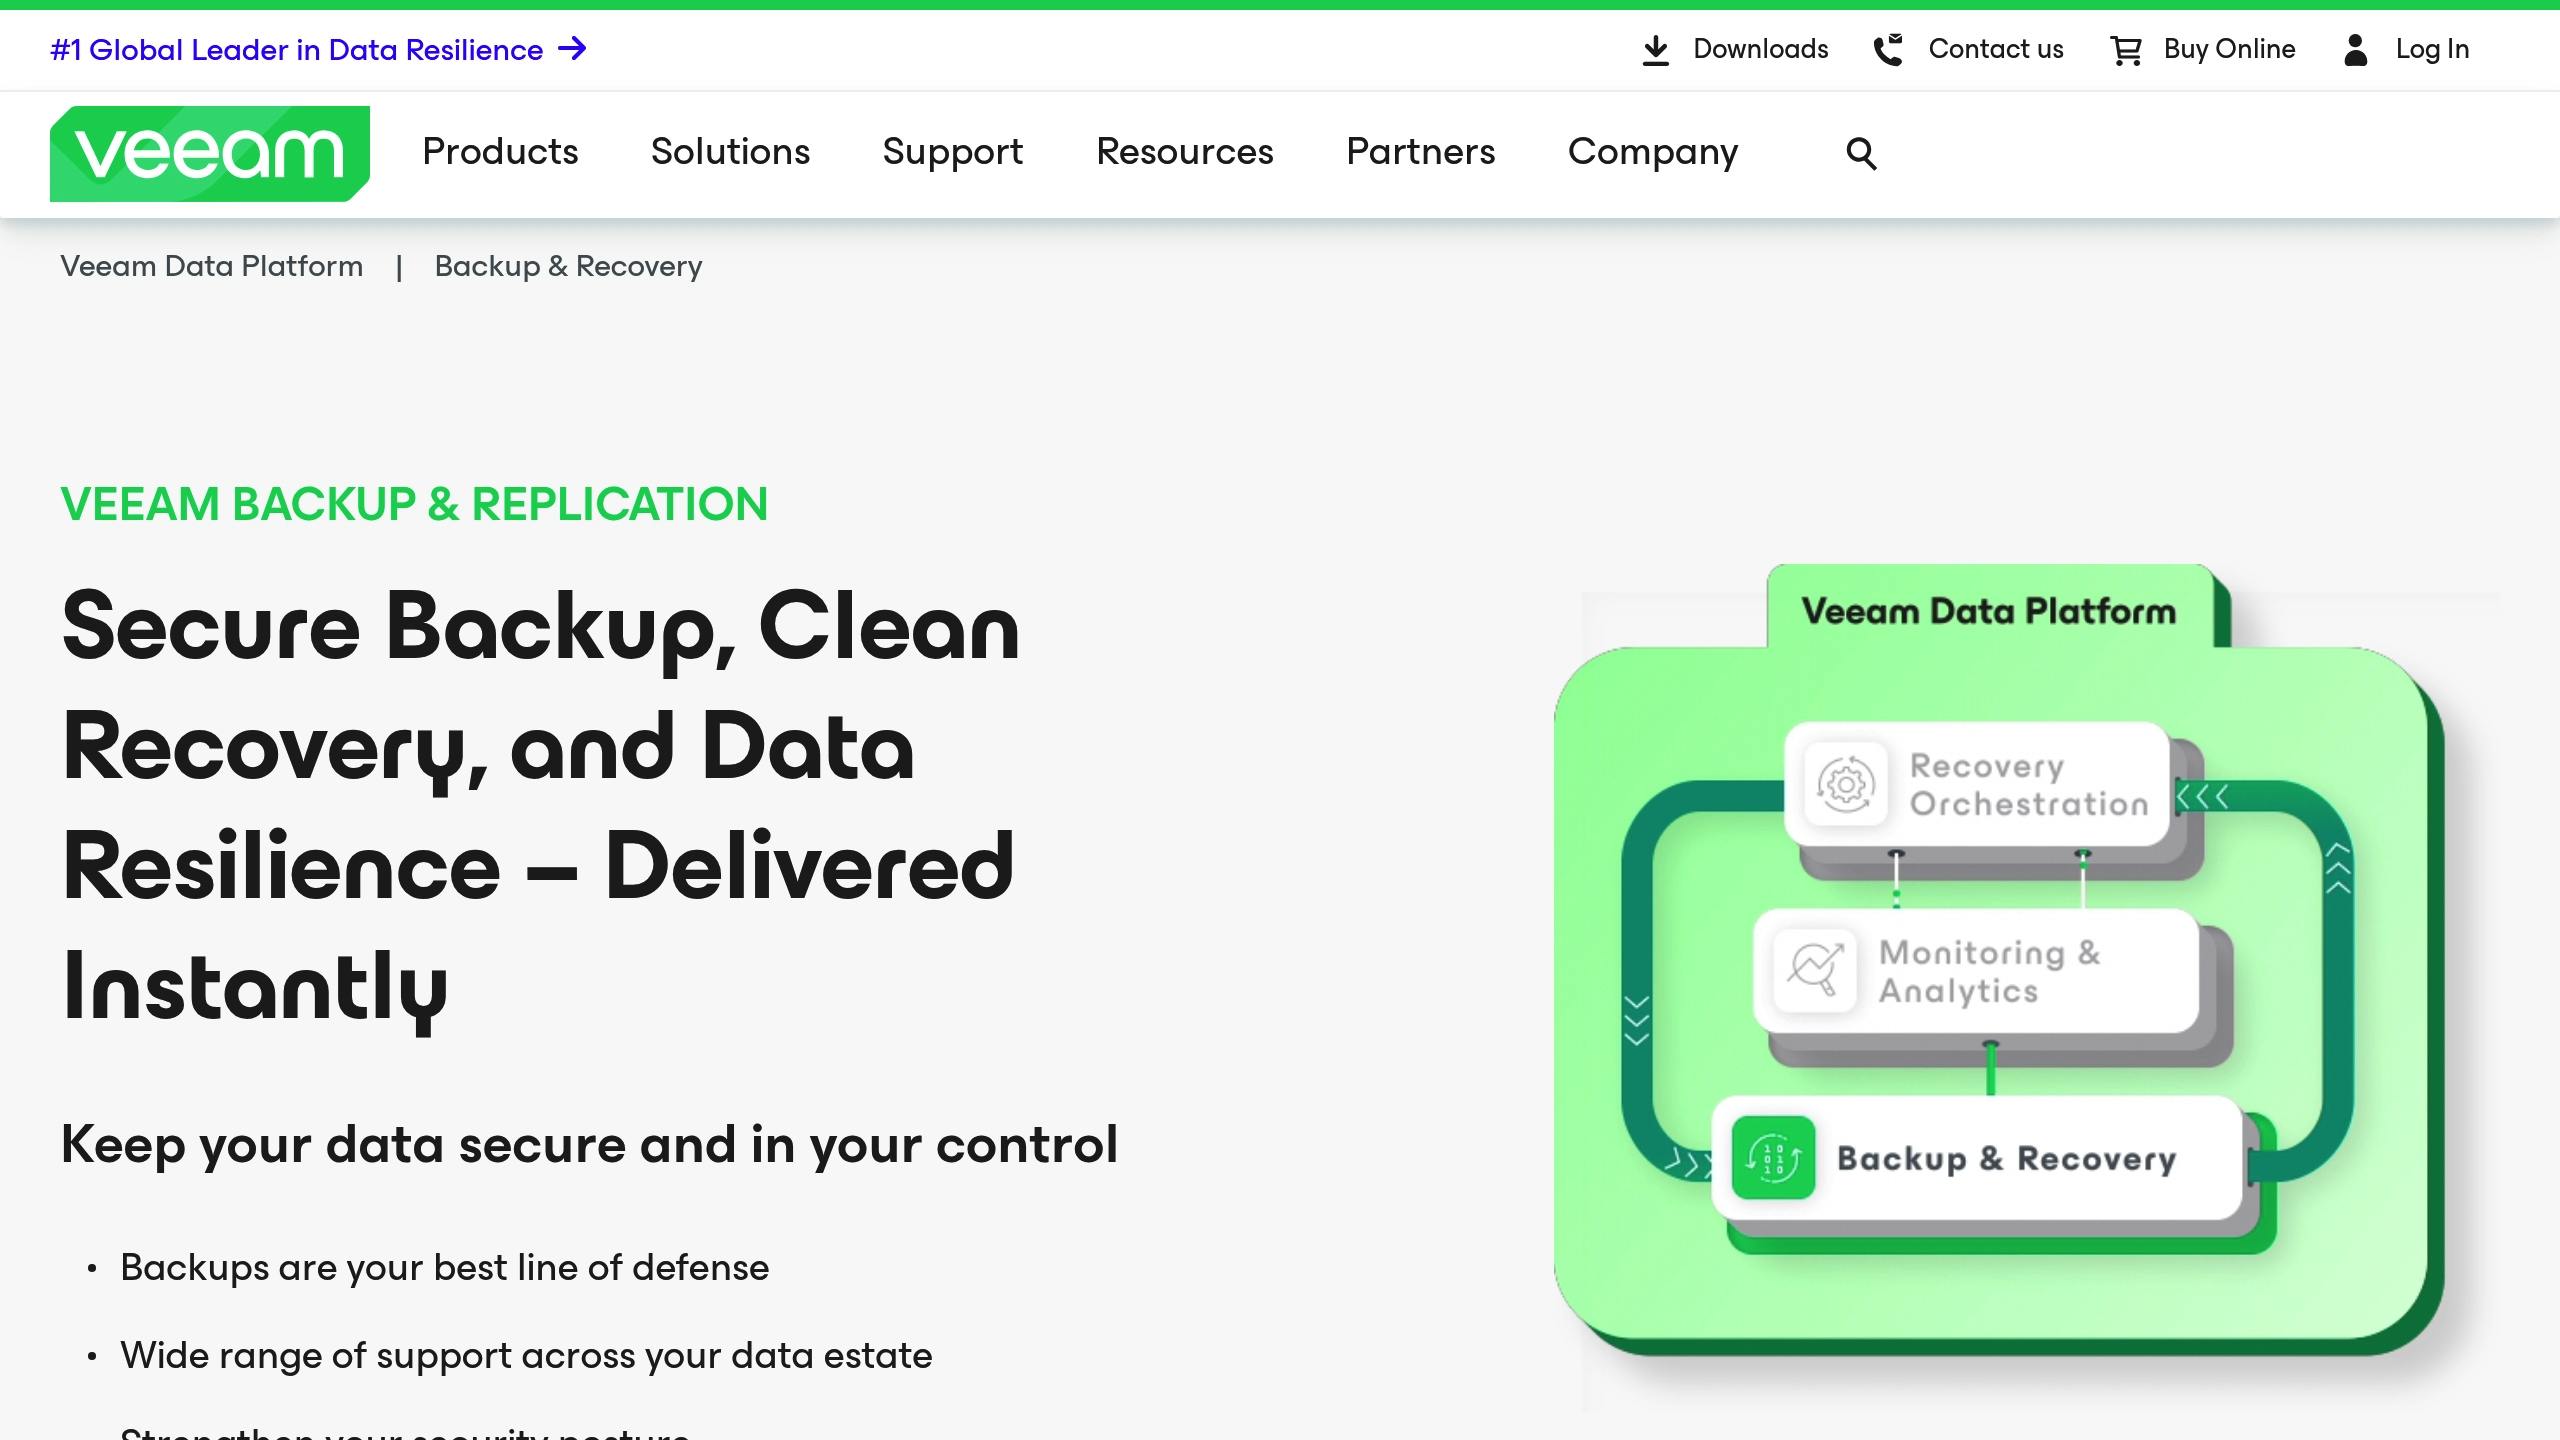
Task: Click the arrow next to Data Resilience banner
Action: coord(570,49)
